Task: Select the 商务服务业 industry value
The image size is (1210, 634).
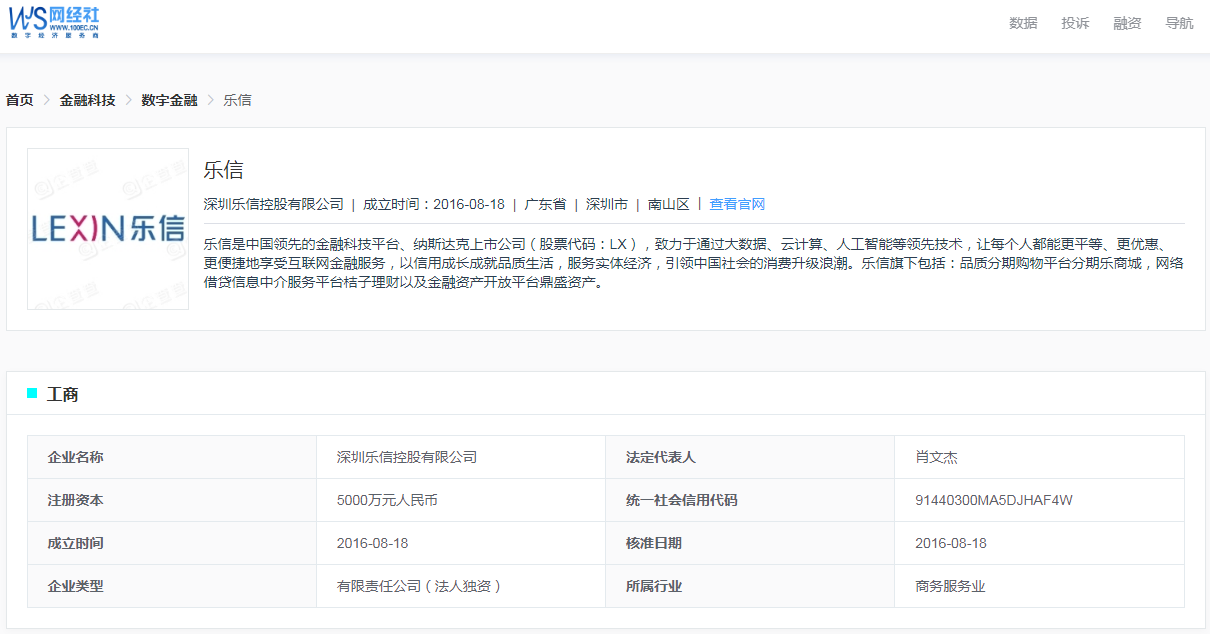Action: point(950,586)
